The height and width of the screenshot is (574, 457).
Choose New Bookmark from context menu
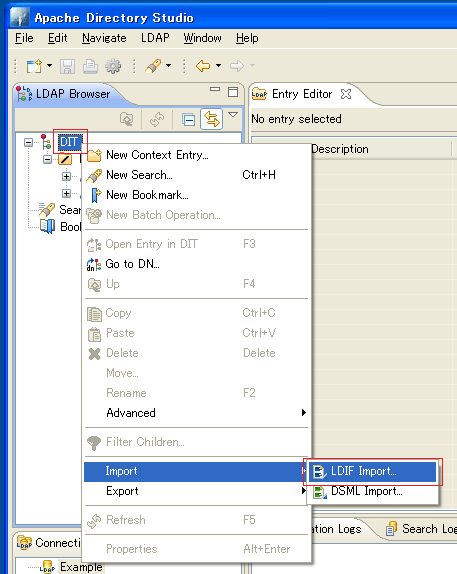click(196, 195)
